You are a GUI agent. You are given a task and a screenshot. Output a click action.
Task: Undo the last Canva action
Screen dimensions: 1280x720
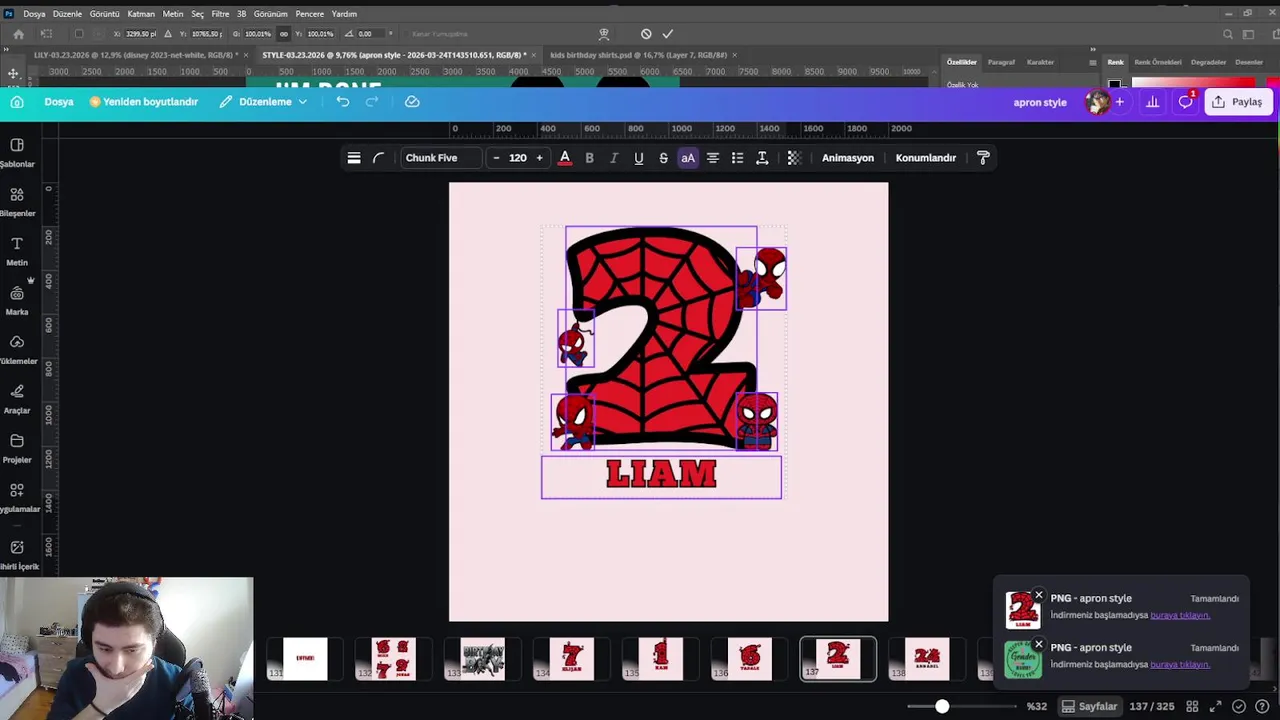(343, 102)
